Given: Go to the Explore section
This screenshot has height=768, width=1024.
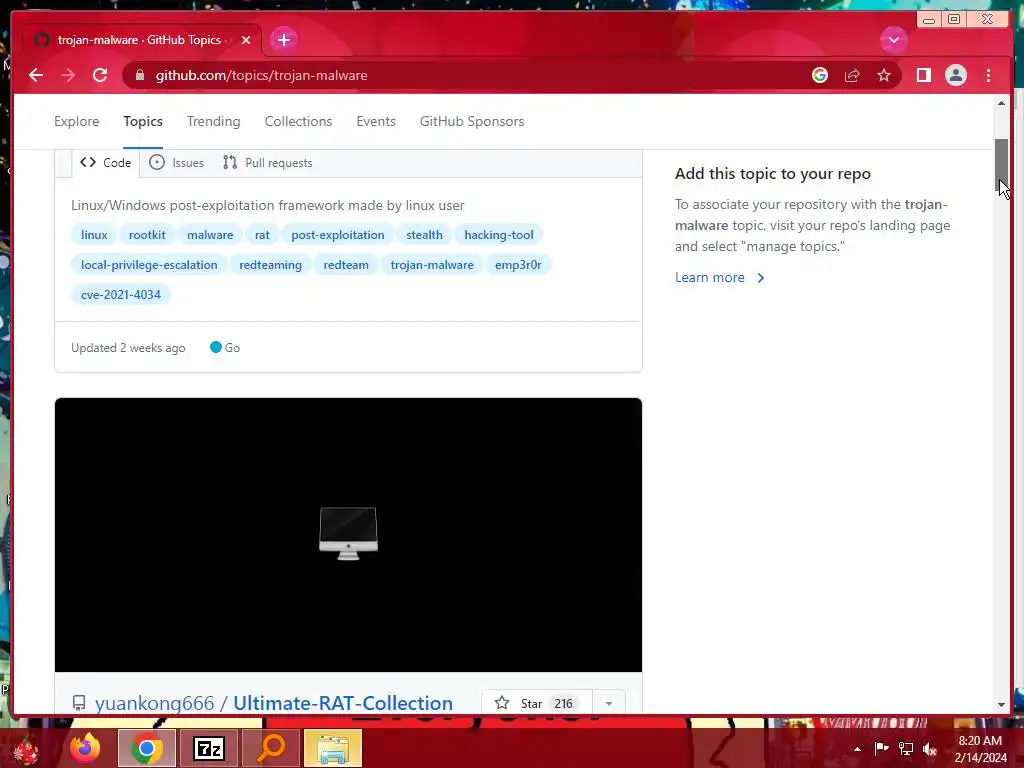Looking at the screenshot, I should click(76, 121).
